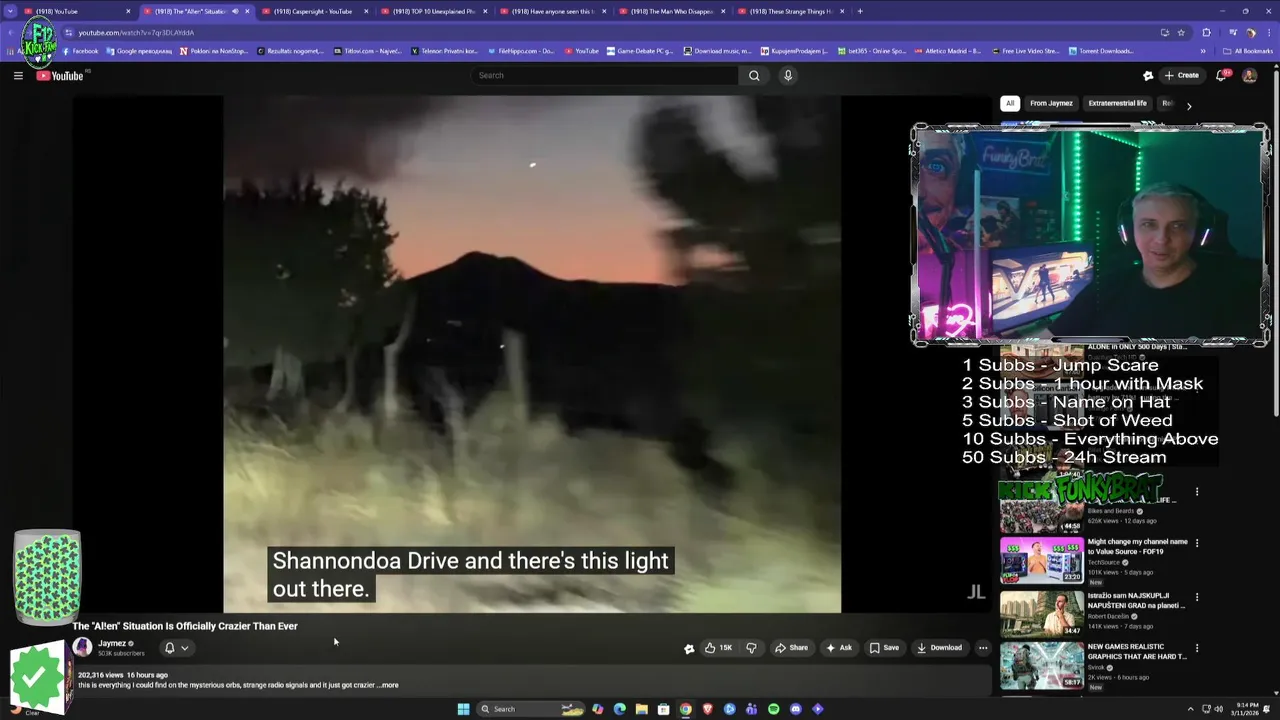Open the more actions ellipsis under video
The height and width of the screenshot is (720, 1280).
[x=983, y=648]
